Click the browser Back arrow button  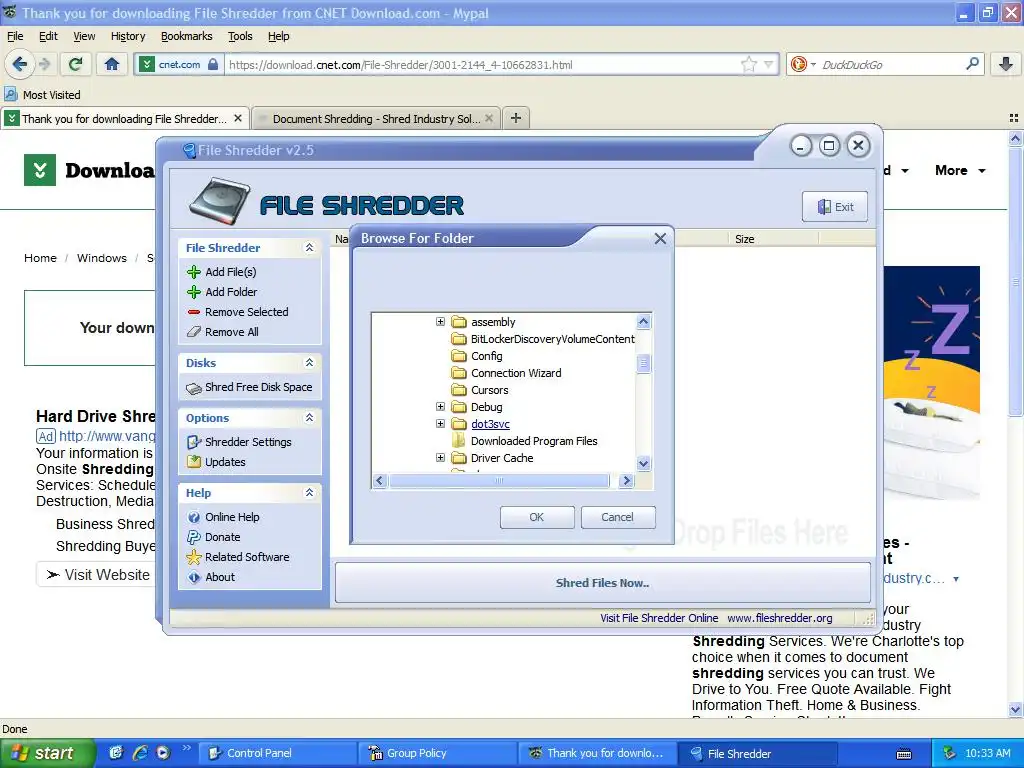pyautogui.click(x=20, y=64)
